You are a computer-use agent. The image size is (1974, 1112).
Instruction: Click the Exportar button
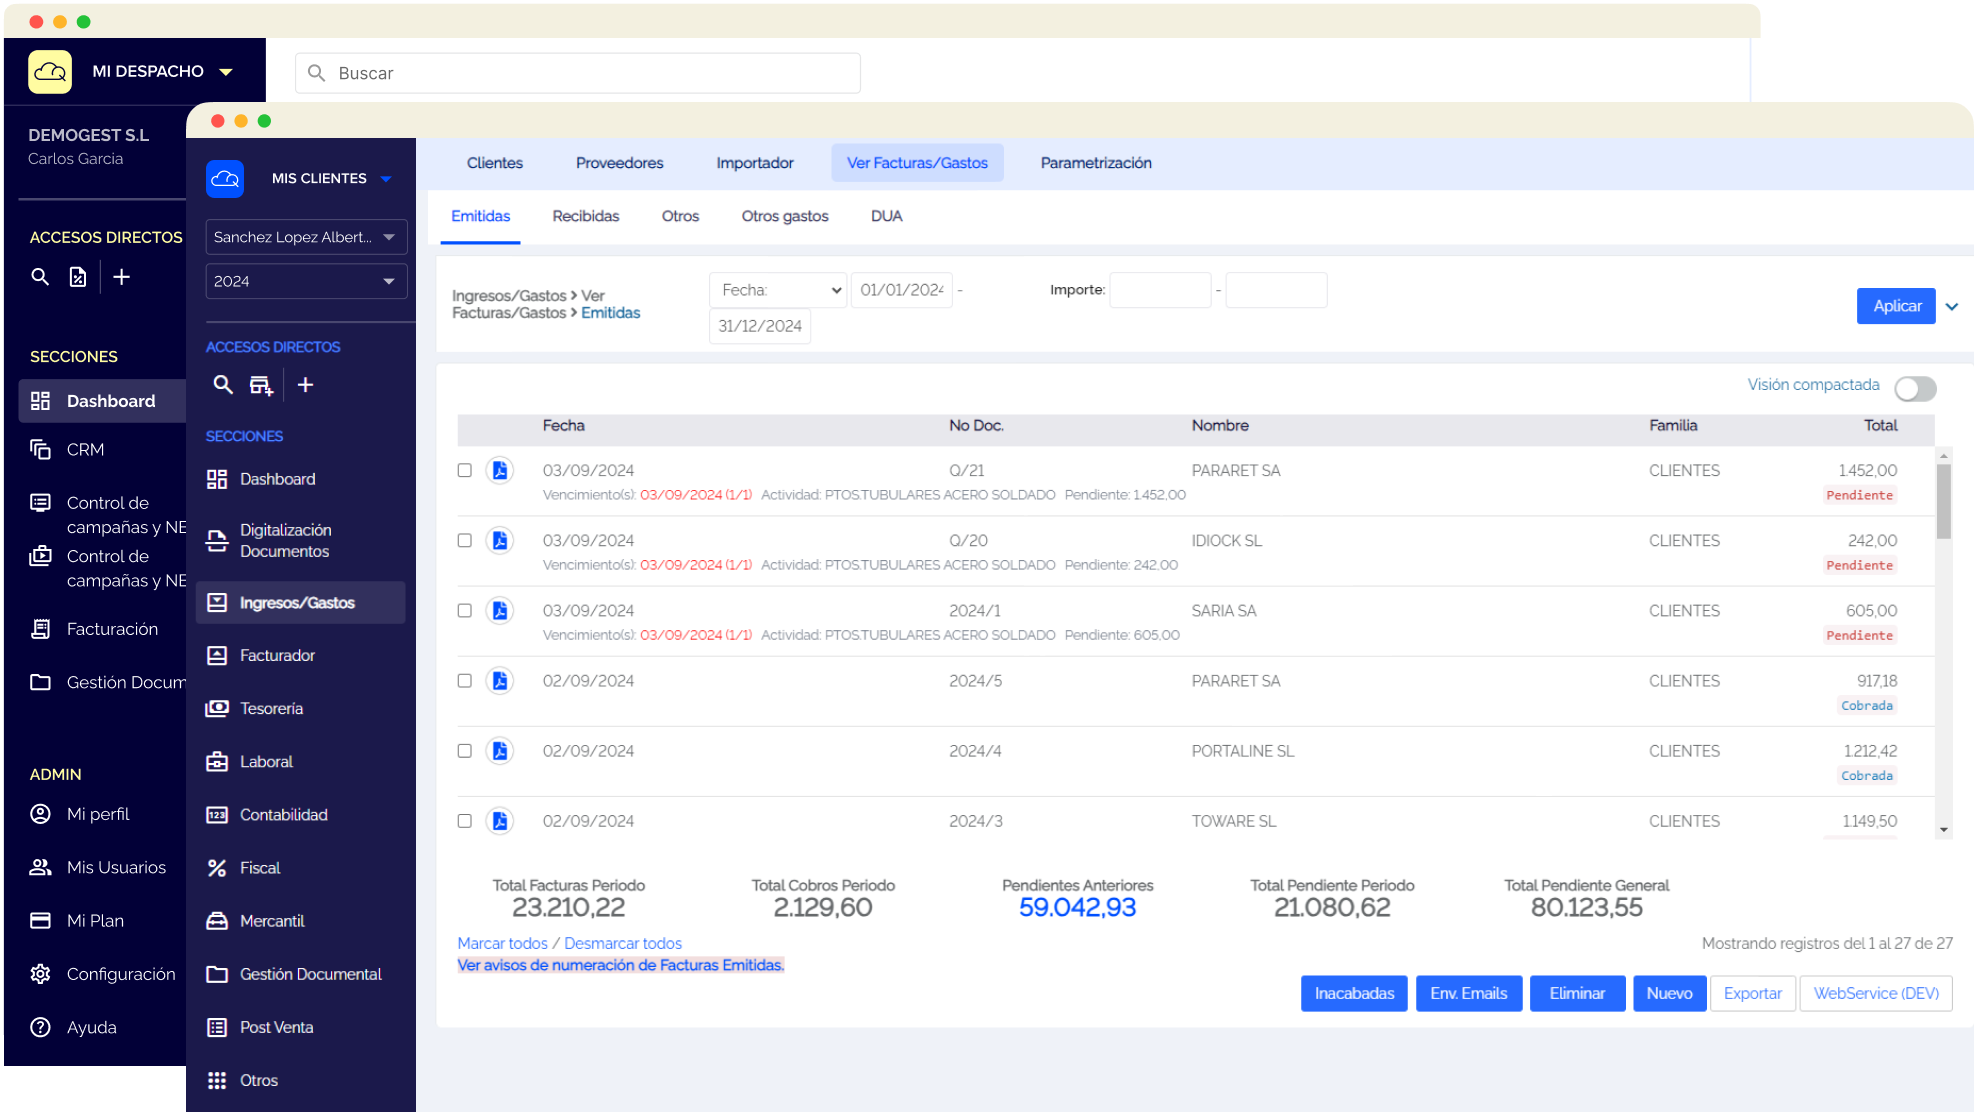point(1753,993)
